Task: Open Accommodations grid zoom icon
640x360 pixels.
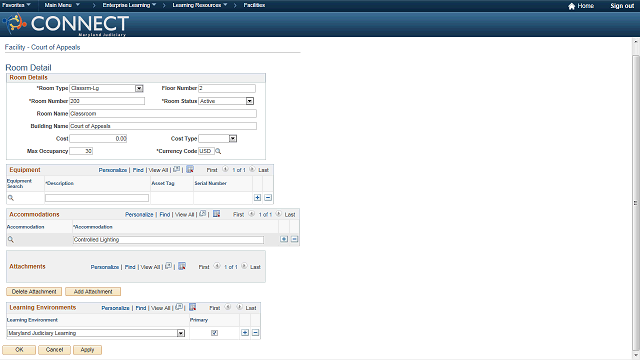Action: tap(203, 213)
